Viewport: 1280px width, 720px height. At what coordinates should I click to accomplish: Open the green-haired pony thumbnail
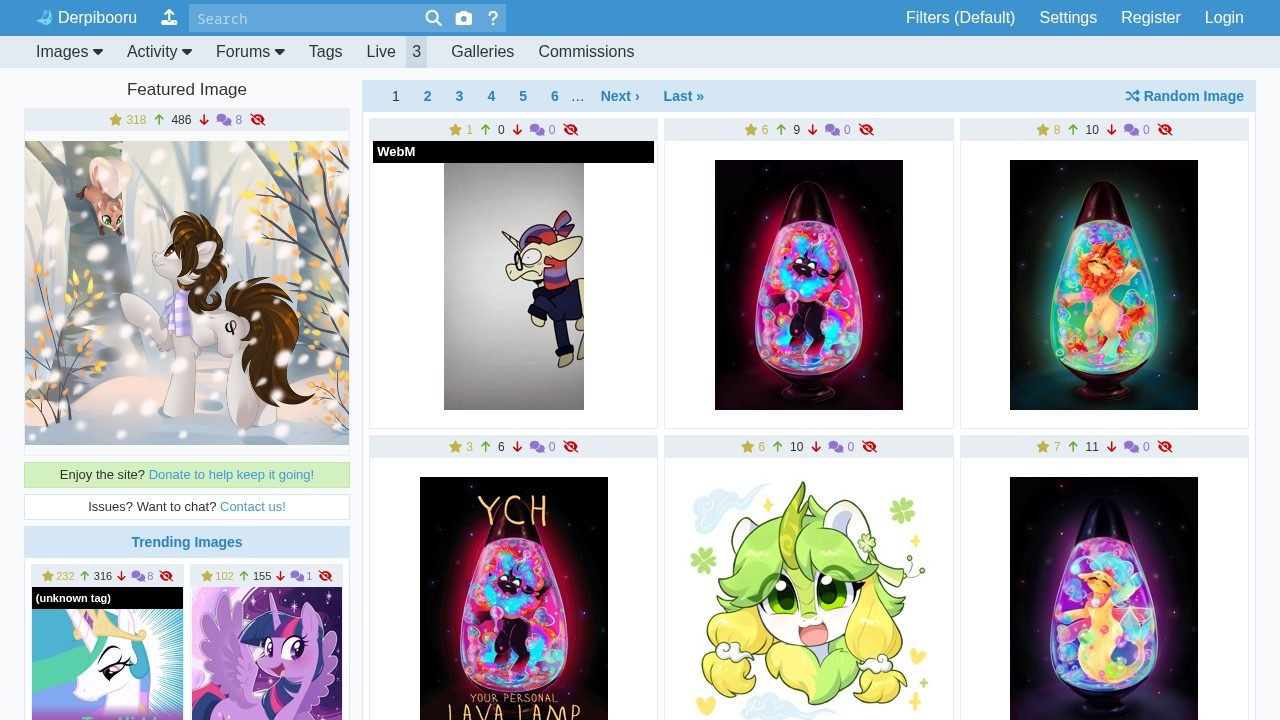point(809,598)
